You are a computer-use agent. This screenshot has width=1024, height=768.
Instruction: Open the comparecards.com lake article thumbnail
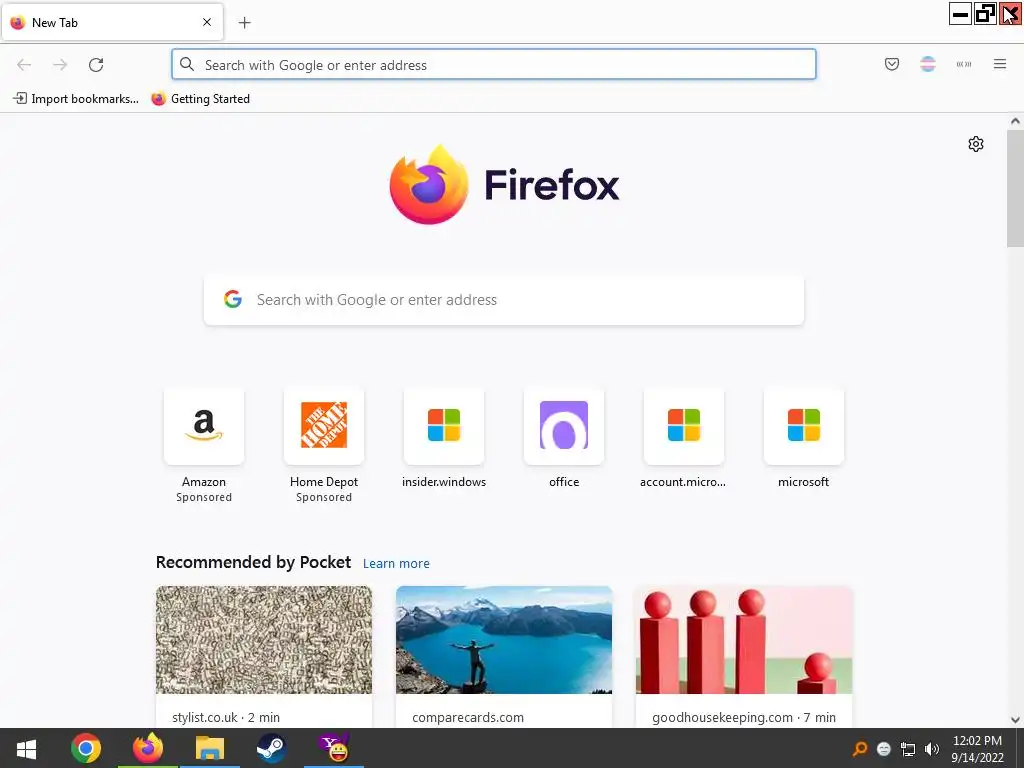[504, 640]
